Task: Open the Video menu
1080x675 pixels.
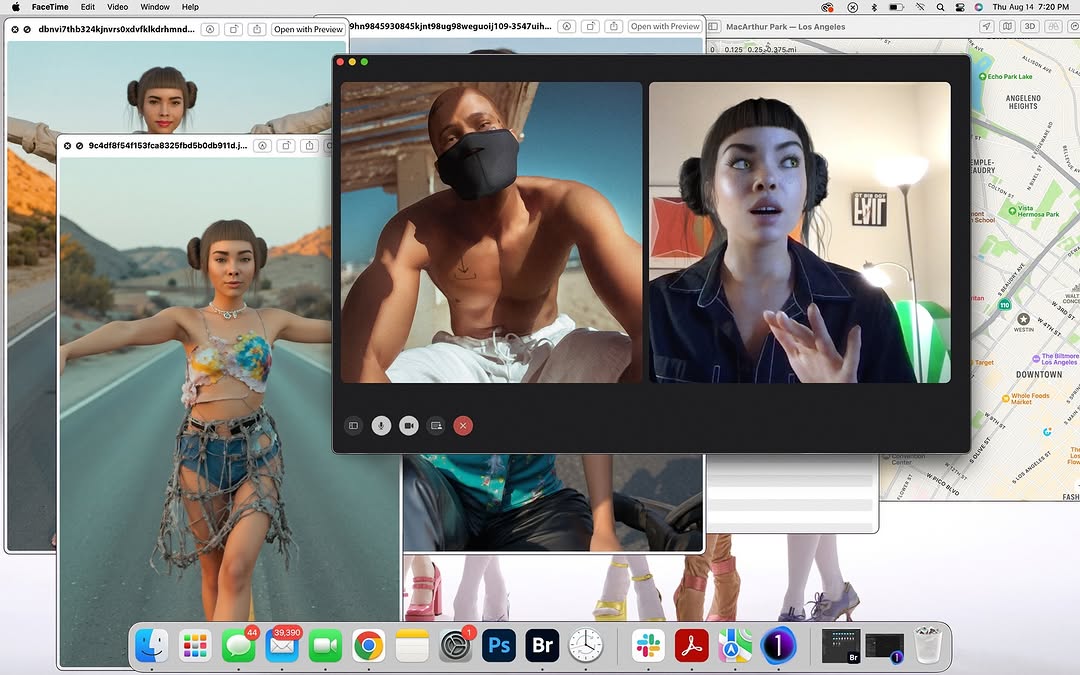Action: pyautogui.click(x=116, y=7)
